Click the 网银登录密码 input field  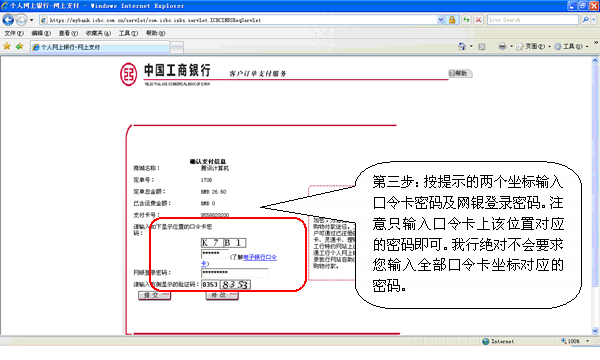coord(235,273)
